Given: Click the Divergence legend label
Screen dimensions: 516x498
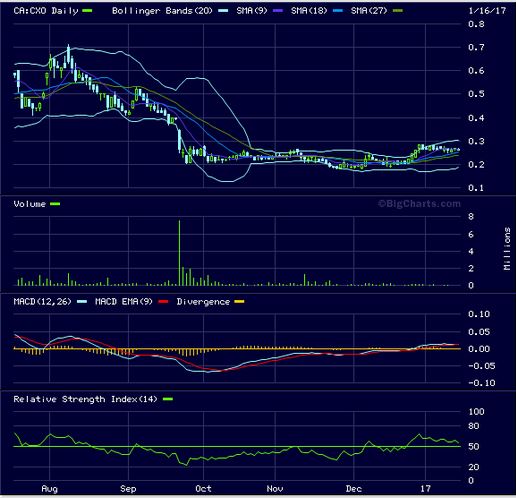Looking at the screenshot, I should click(203, 302).
